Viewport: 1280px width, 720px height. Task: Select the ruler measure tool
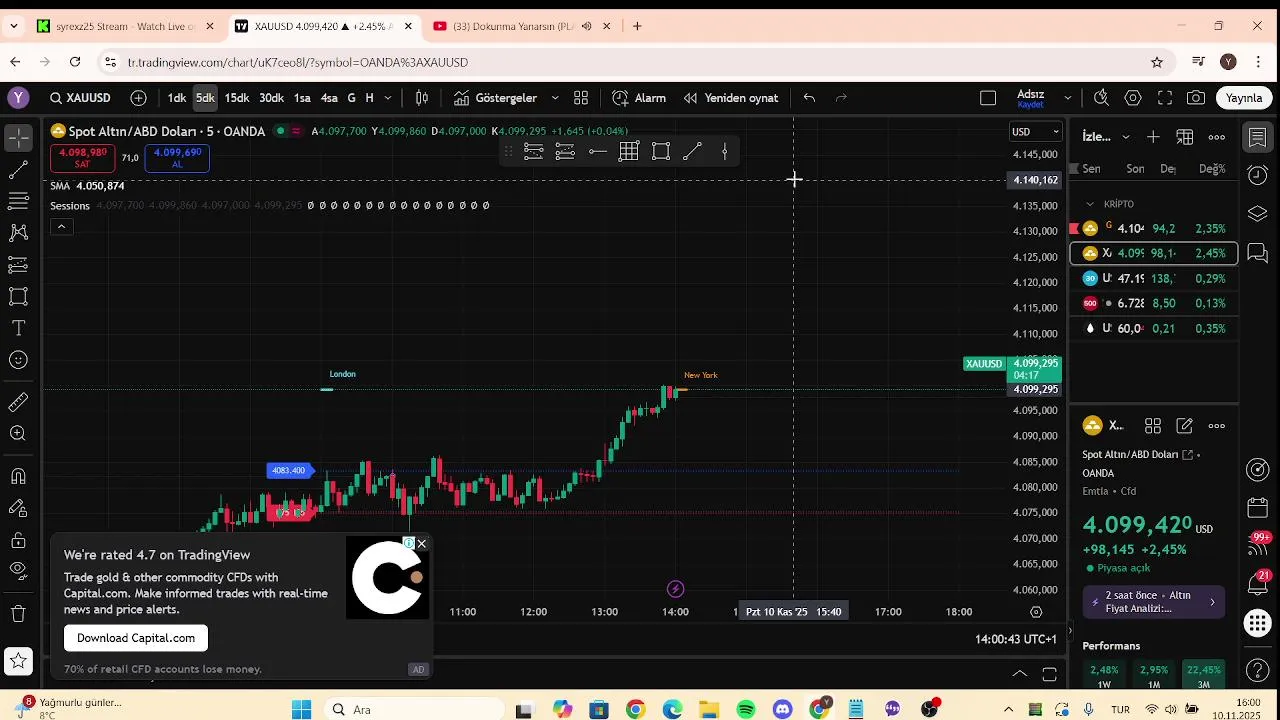[18, 402]
